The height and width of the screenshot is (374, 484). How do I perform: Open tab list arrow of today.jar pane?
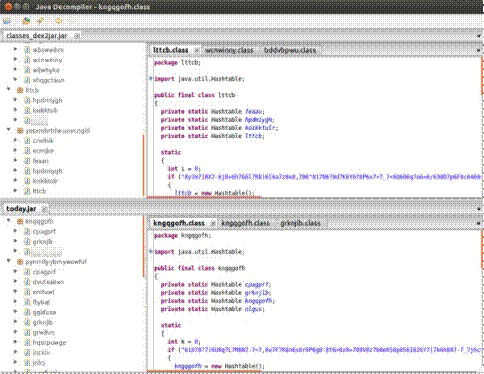(479, 209)
